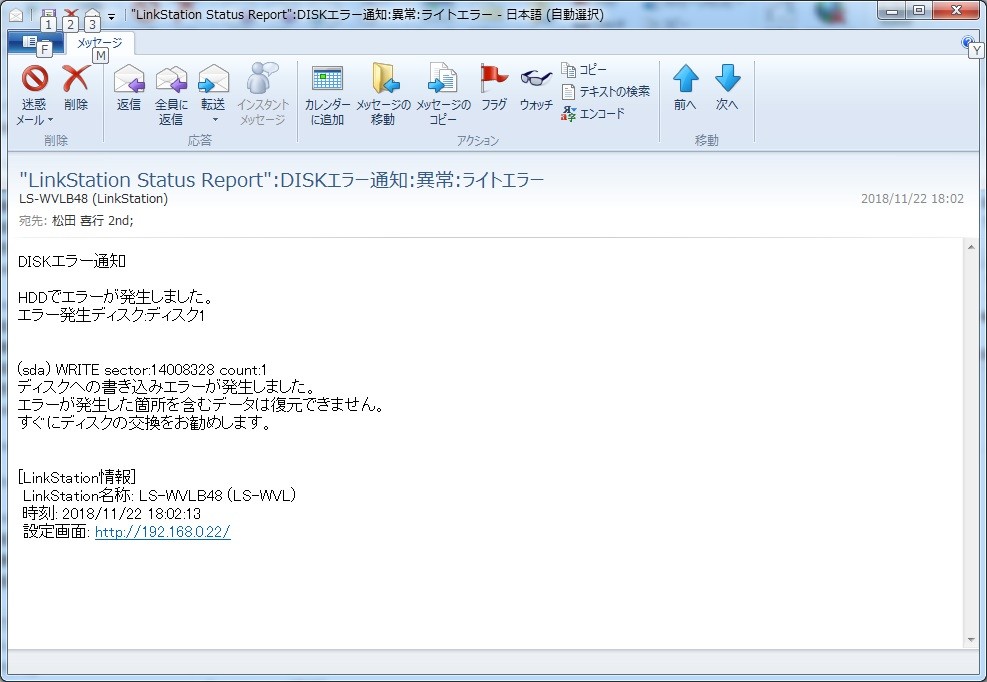Click the text 'エラー発生ディスク:ディスク1'
987x682 pixels.
point(111,315)
